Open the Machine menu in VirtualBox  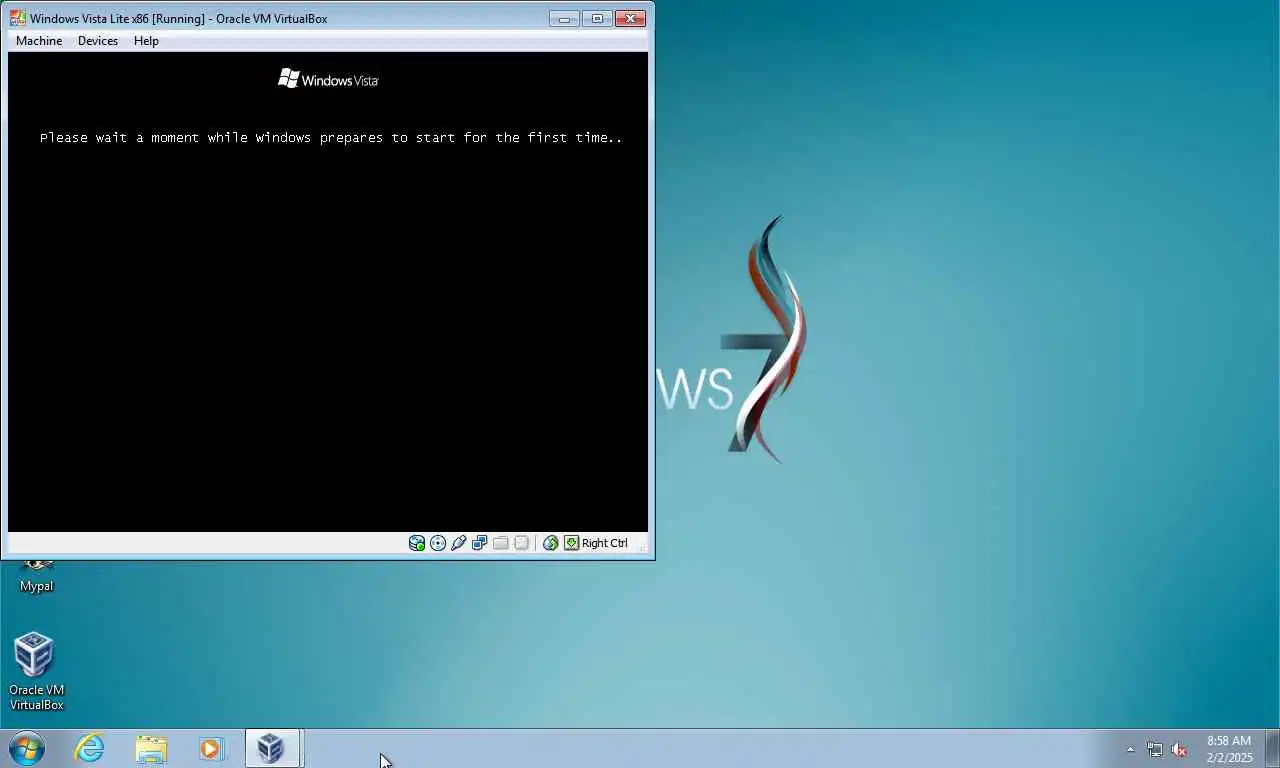(x=39, y=41)
